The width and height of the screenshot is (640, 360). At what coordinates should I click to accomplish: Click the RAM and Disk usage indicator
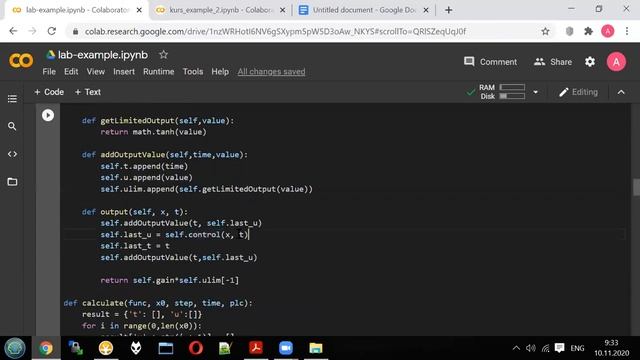(502, 92)
